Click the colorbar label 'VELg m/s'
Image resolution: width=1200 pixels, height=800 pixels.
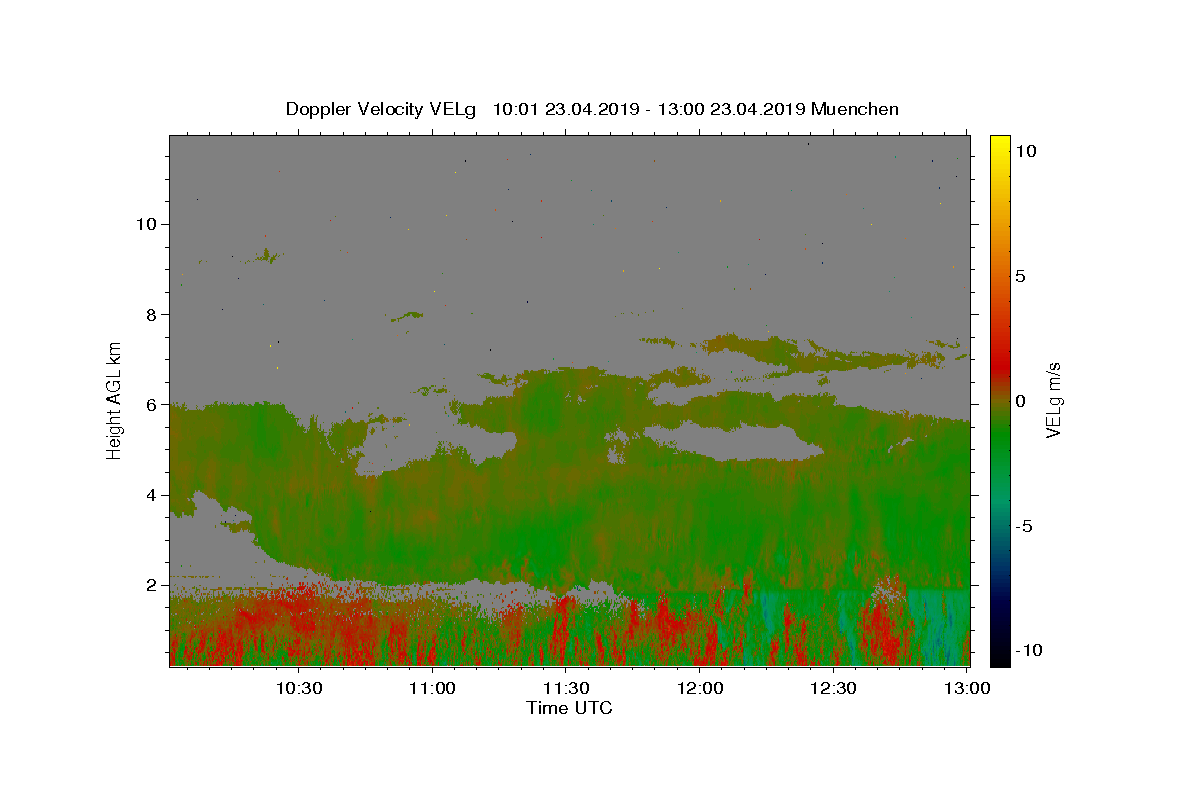[1053, 400]
